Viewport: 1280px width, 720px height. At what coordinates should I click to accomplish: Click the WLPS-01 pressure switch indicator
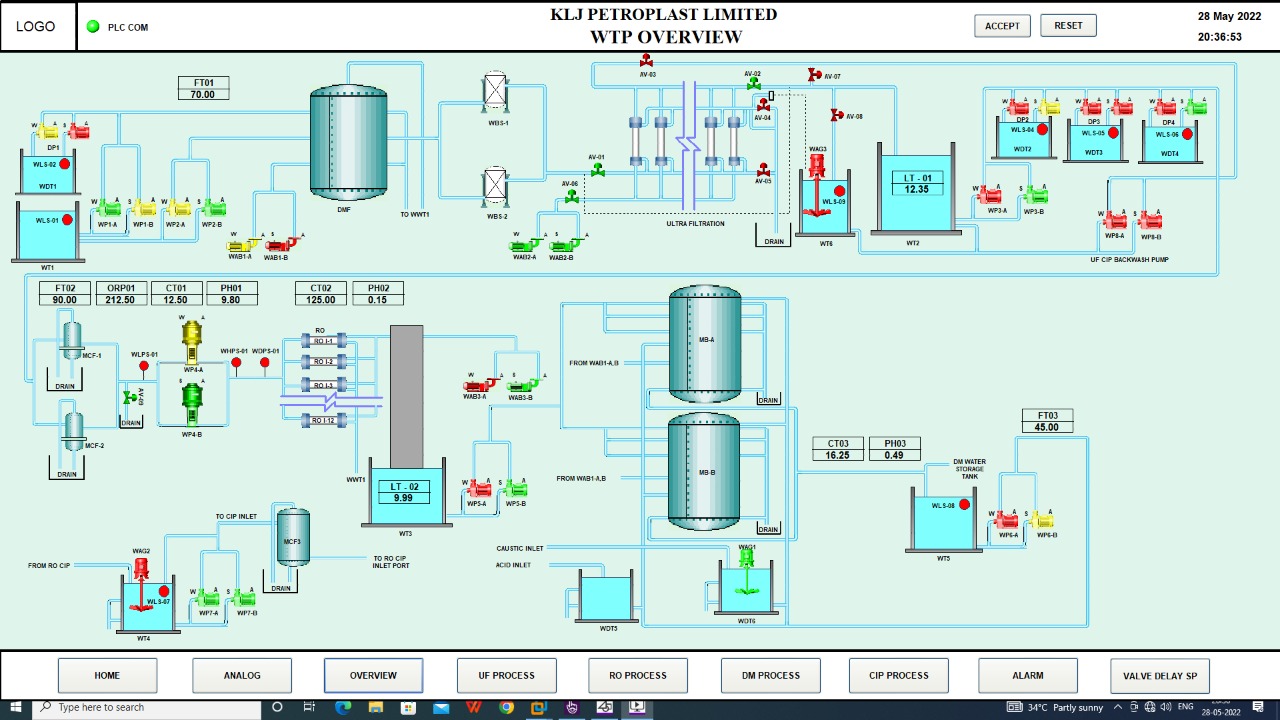pos(144,367)
